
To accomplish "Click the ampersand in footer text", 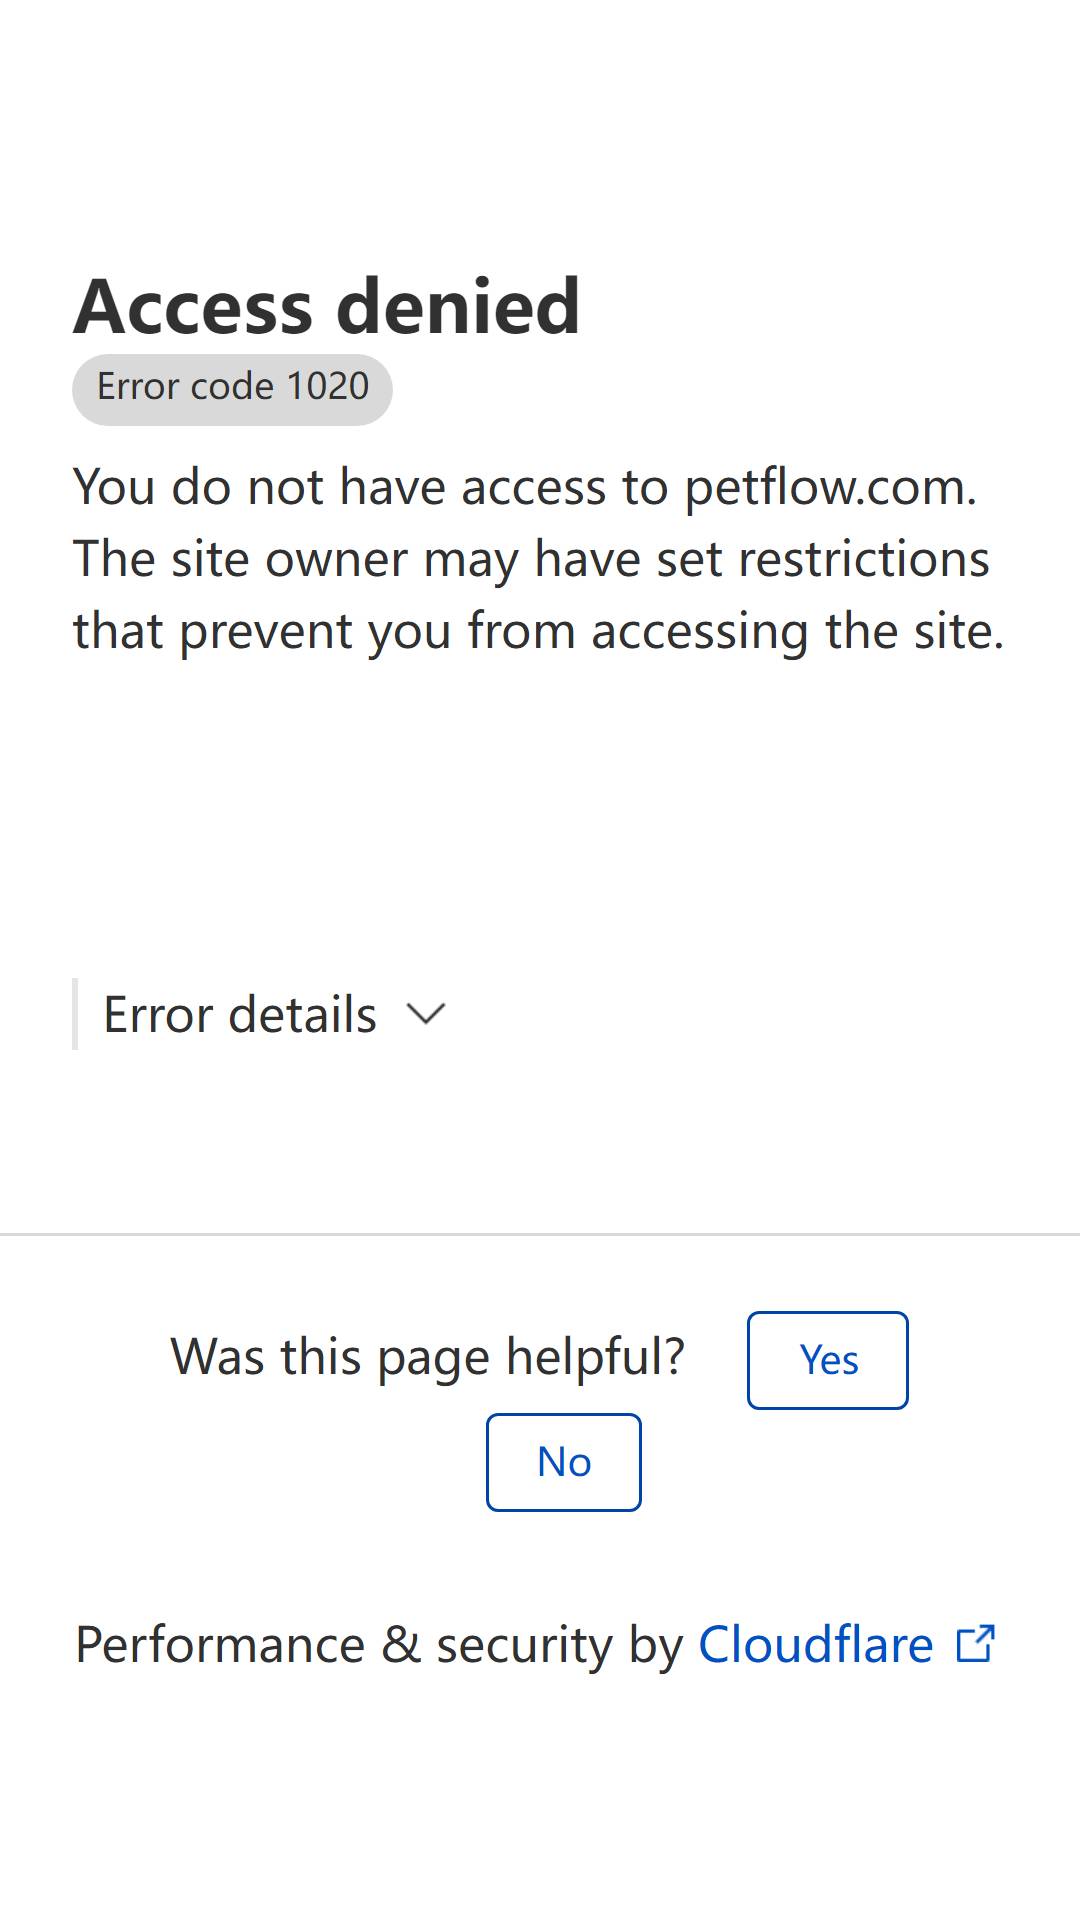I will tap(401, 1645).
